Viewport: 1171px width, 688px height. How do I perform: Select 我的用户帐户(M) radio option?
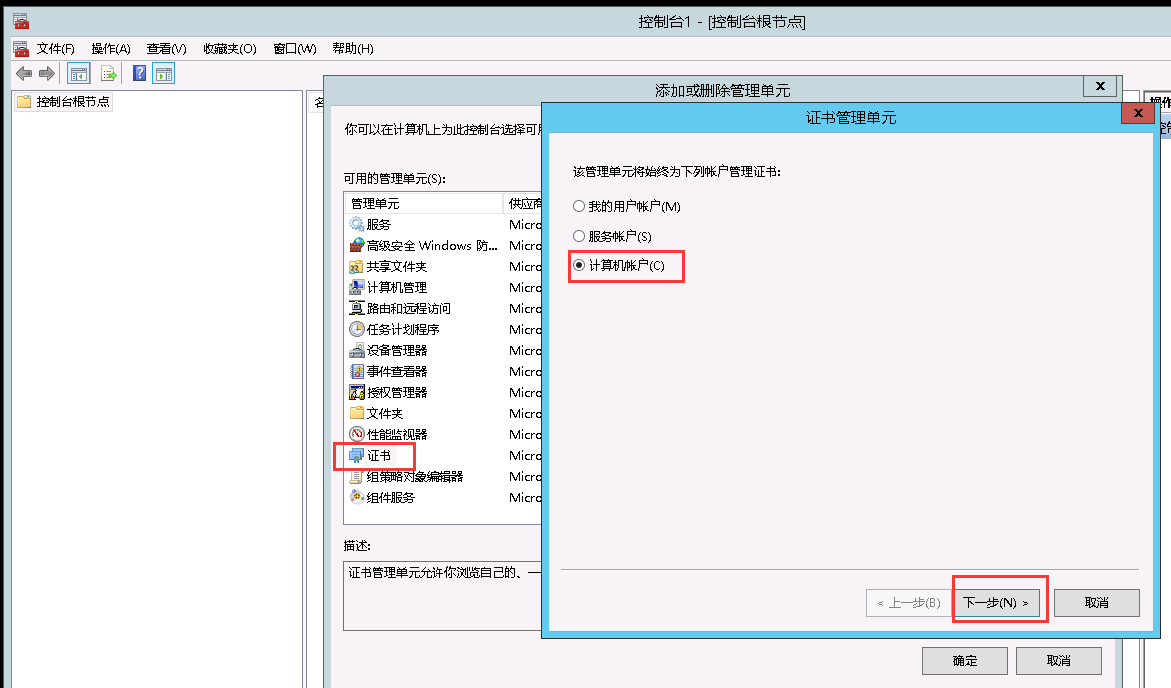[578, 206]
